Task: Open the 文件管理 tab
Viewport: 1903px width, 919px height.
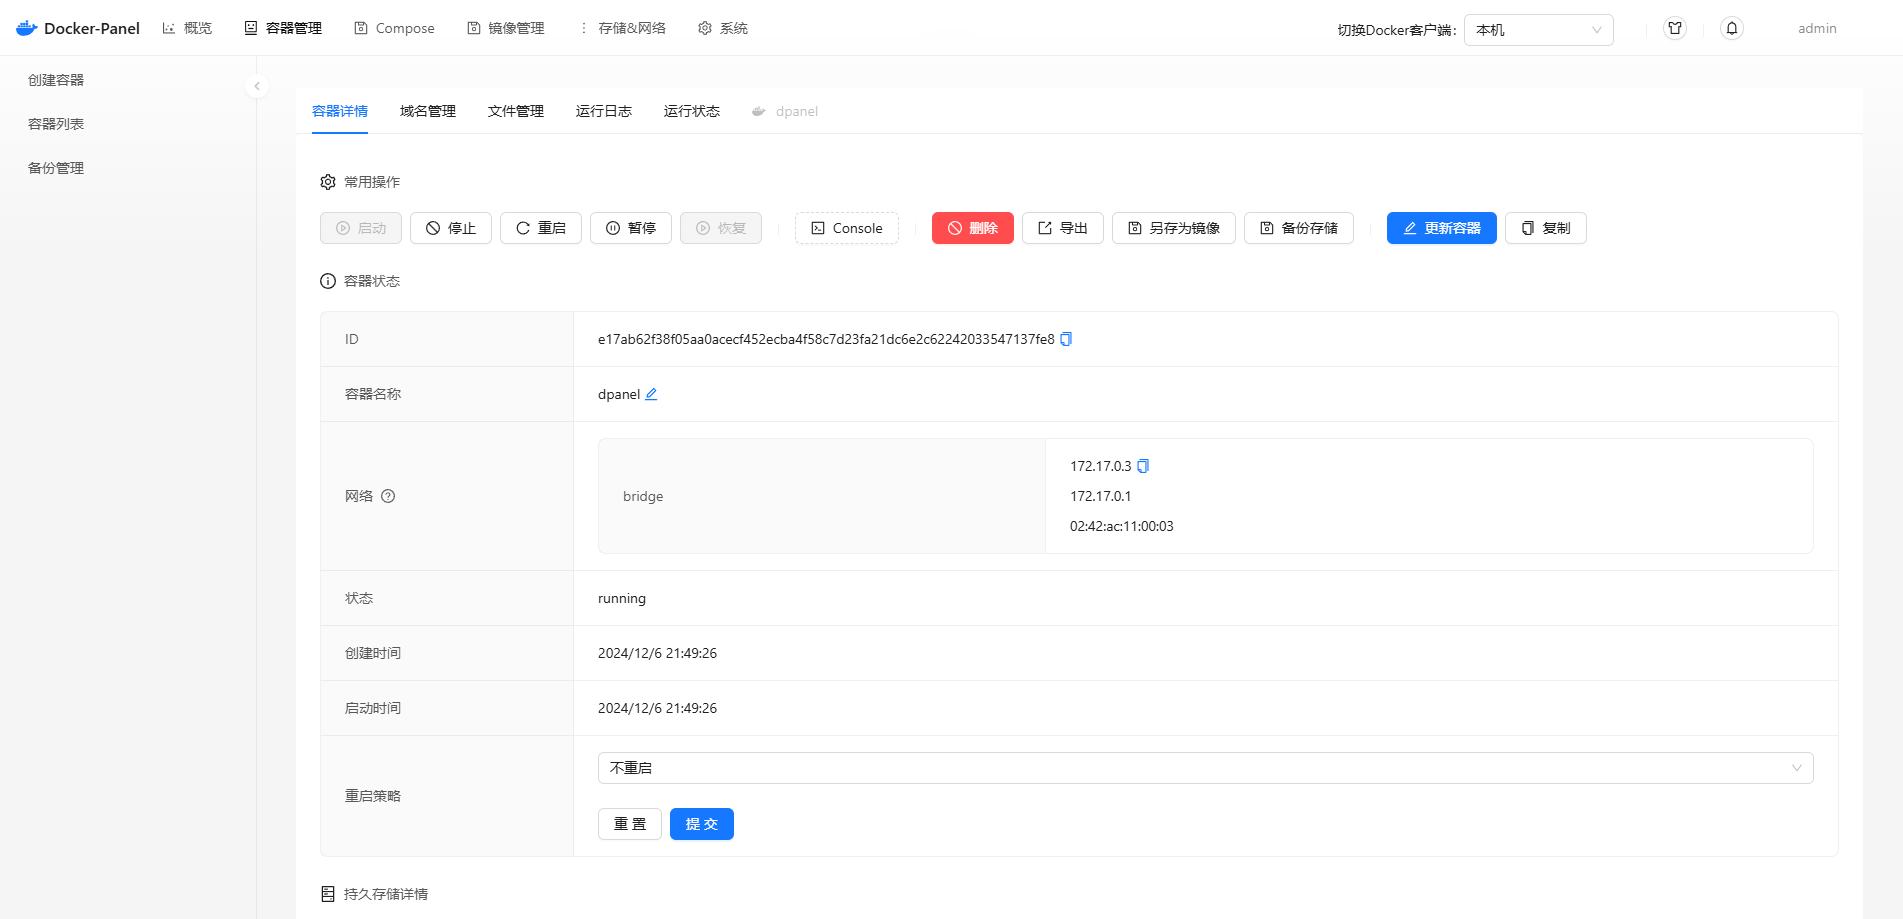Action: coord(515,111)
